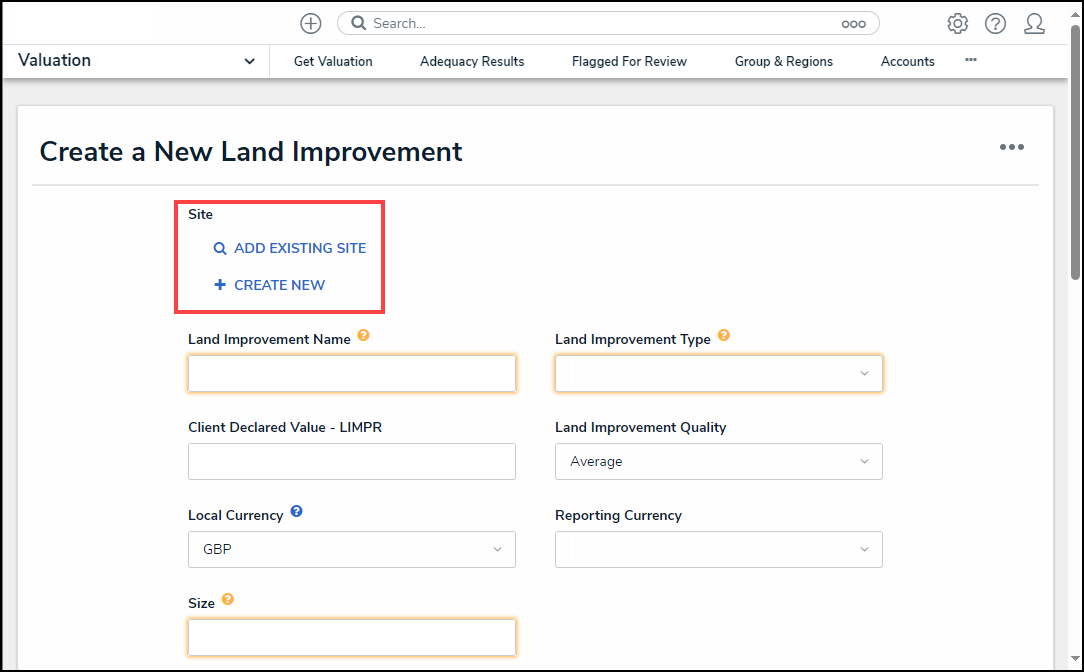Open the Group & Regions tab
The width and height of the screenshot is (1084, 672).
click(x=783, y=62)
